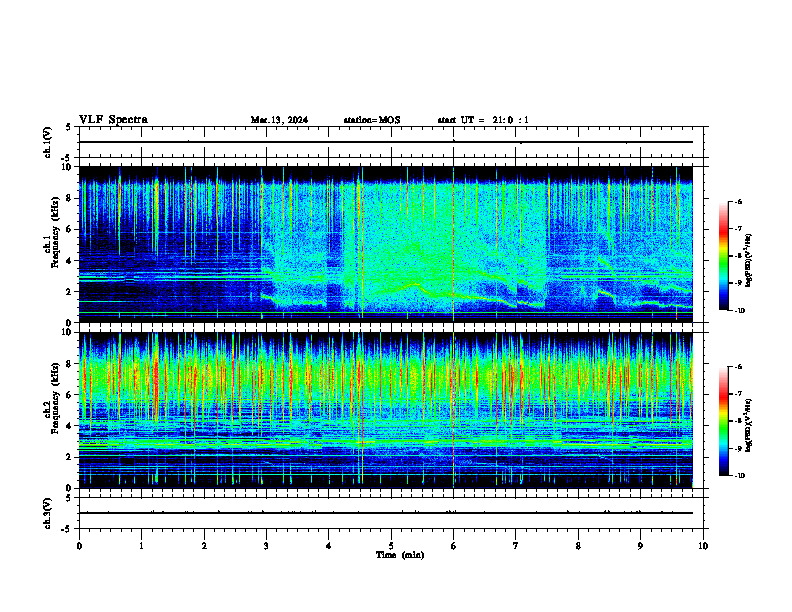Select the ch.1 "Frequency (kHz)" axis label
The image size is (792, 612).
point(55,232)
